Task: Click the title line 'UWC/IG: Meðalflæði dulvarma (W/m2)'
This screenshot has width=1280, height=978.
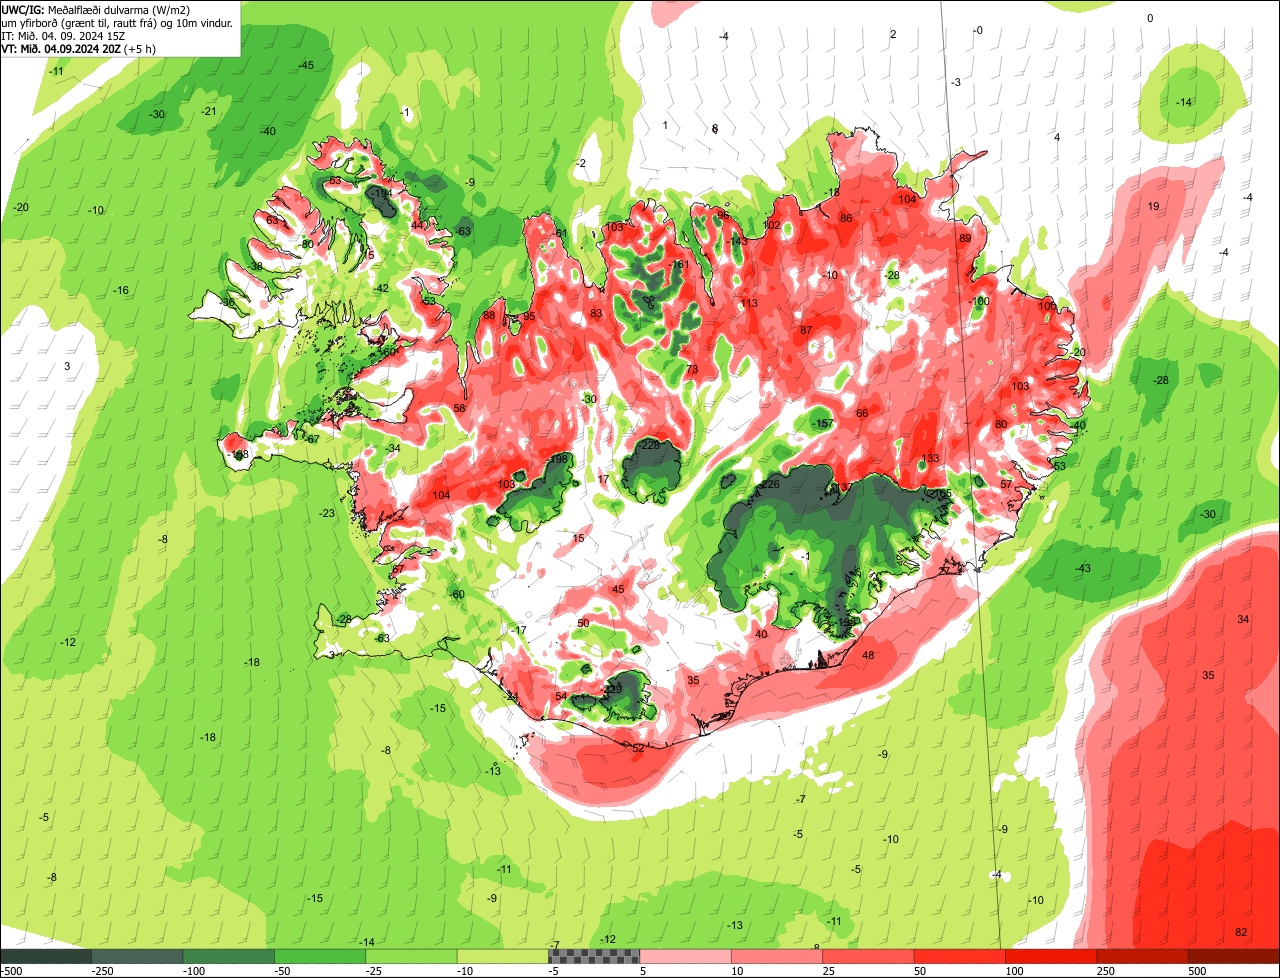Action: tap(96, 9)
